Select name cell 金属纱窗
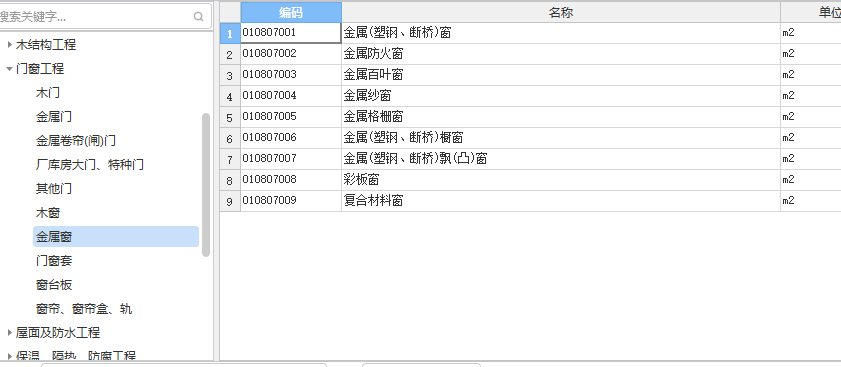The image size is (841, 367). coord(561,96)
